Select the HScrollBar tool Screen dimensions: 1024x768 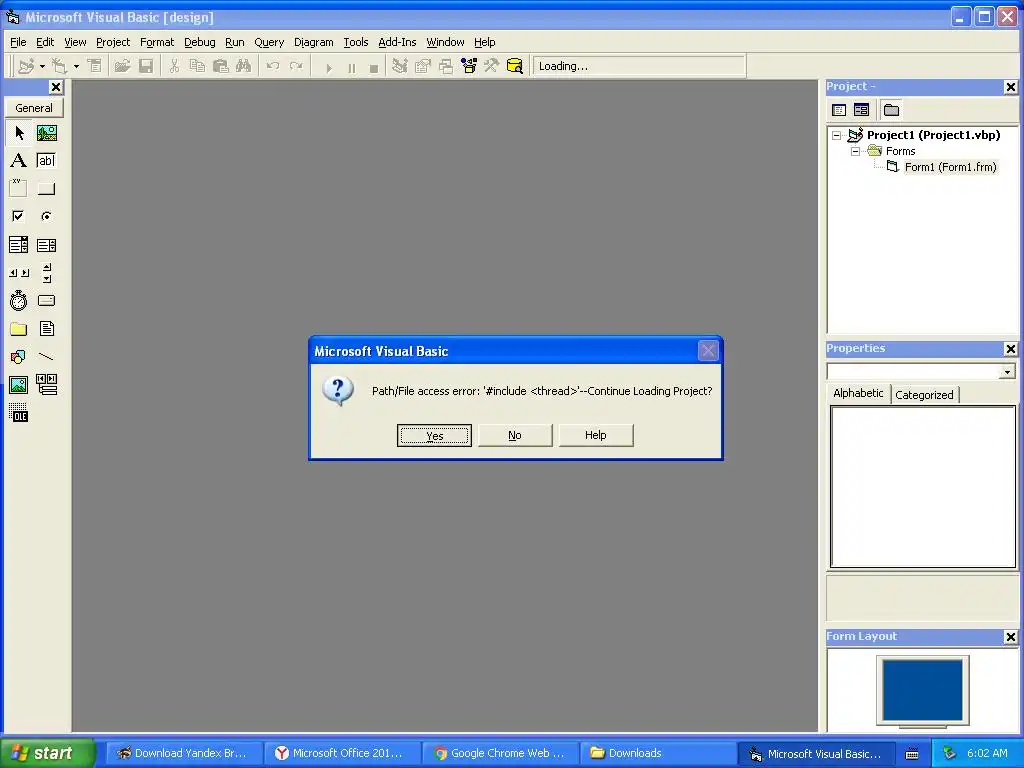point(19,273)
